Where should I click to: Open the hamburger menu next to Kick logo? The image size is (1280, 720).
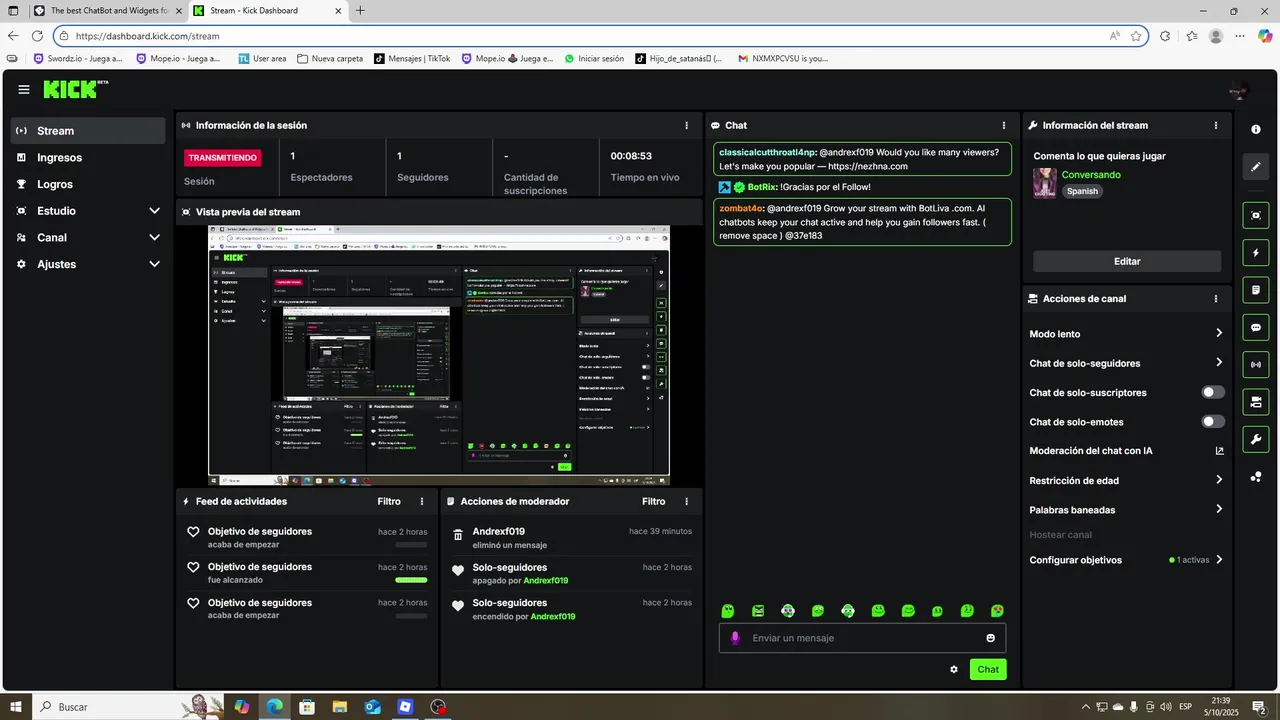[24, 90]
